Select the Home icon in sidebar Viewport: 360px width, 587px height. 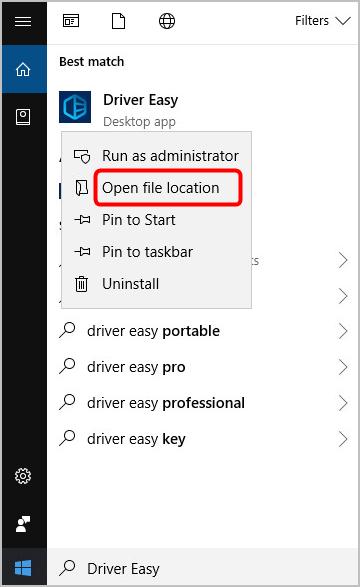pos(23,69)
